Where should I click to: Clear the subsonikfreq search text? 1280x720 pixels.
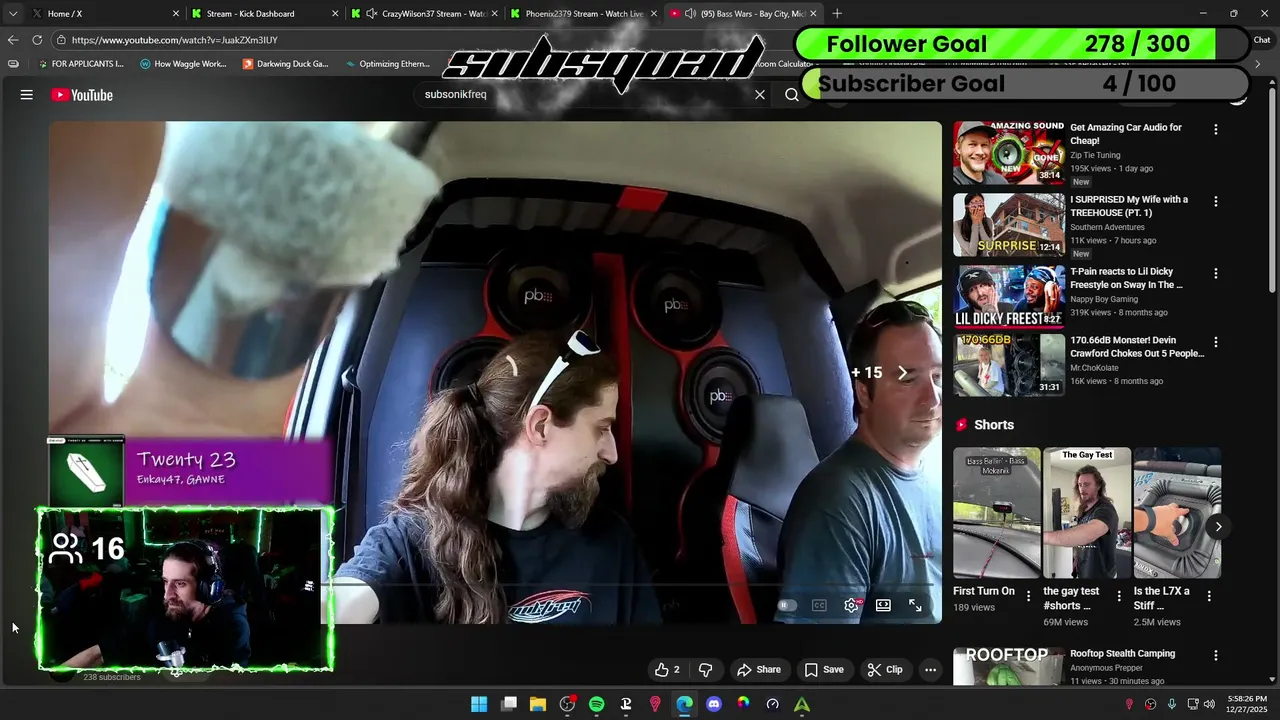(x=760, y=95)
